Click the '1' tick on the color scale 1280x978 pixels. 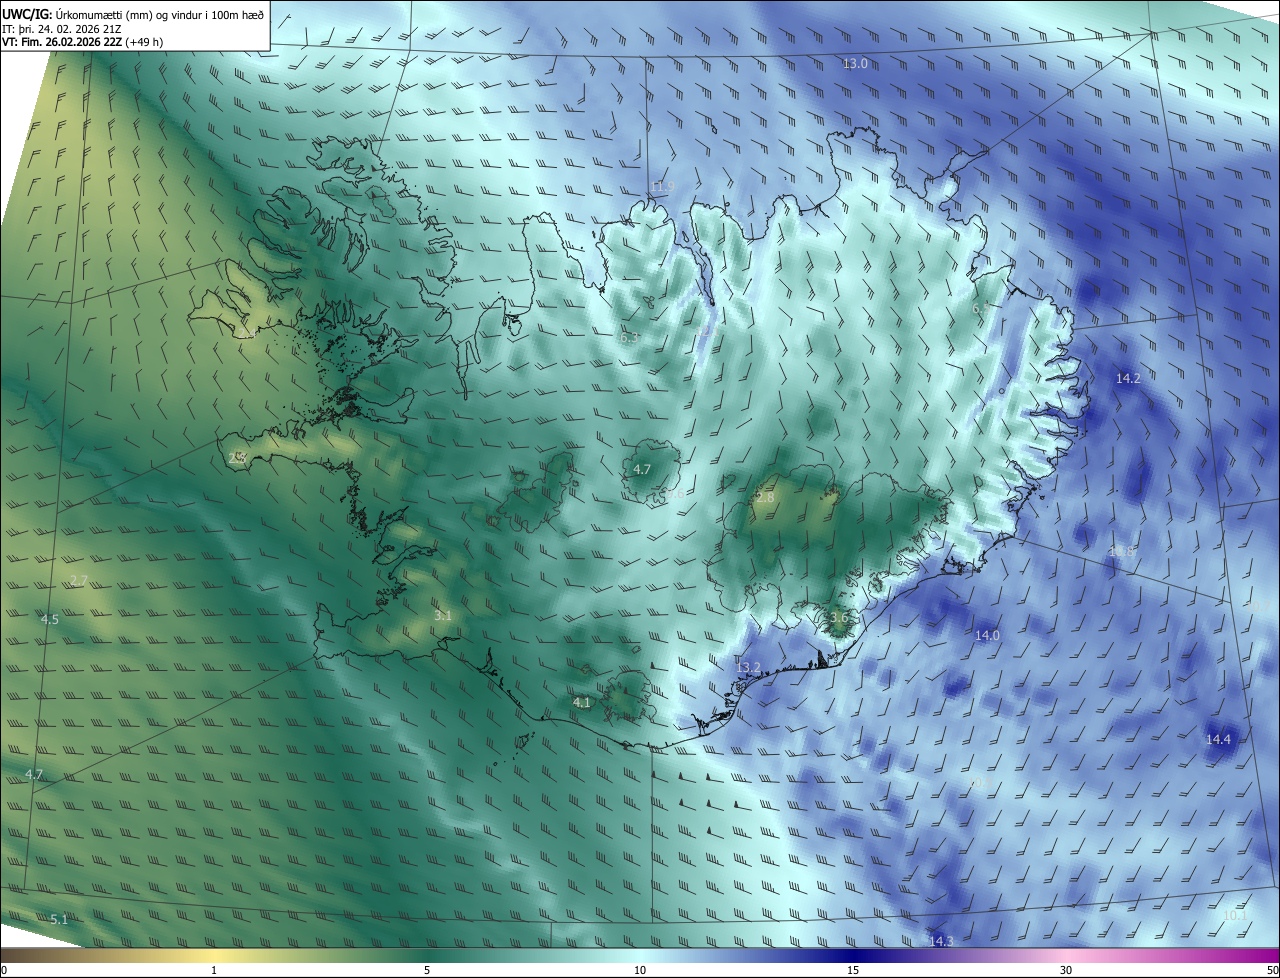coord(214,970)
